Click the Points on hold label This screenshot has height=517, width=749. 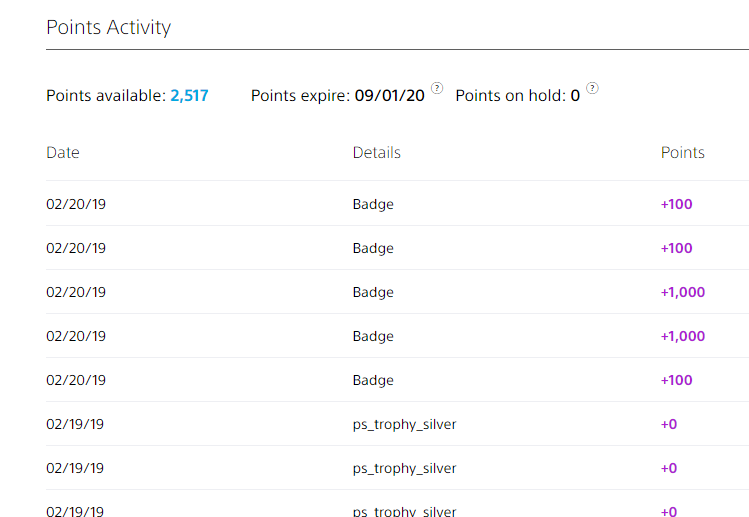(511, 96)
